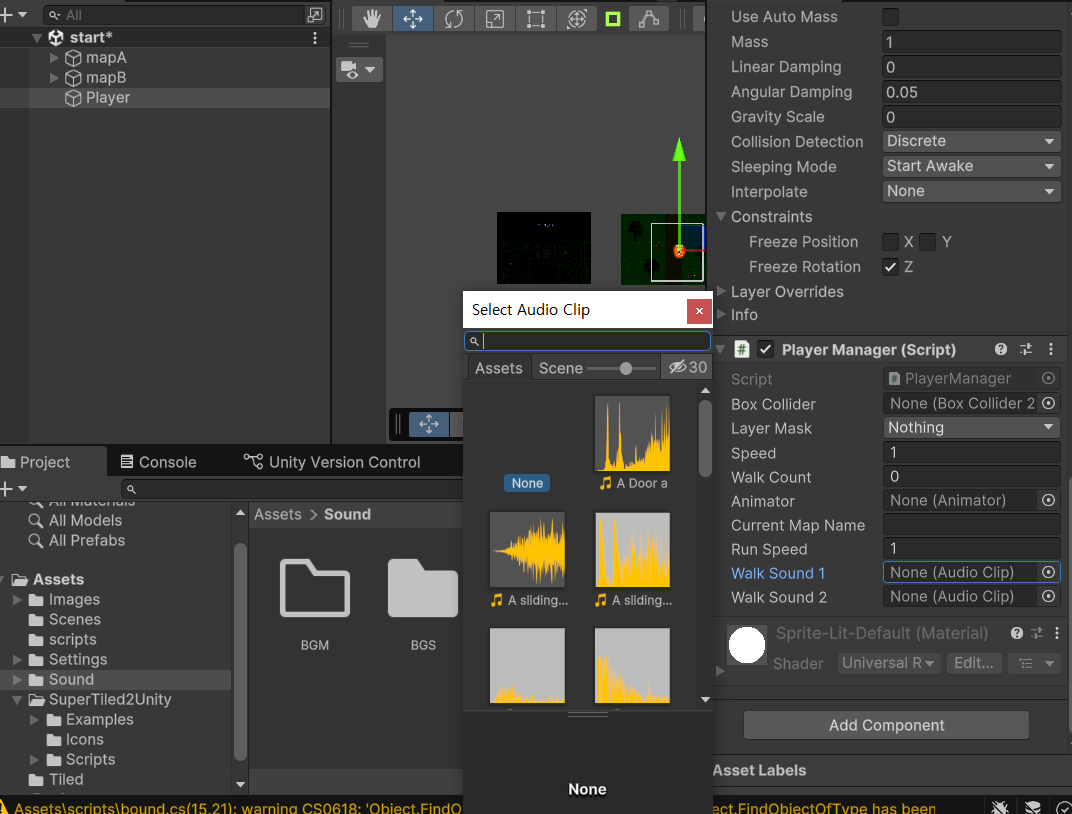Select the Scale tool

(x=494, y=18)
